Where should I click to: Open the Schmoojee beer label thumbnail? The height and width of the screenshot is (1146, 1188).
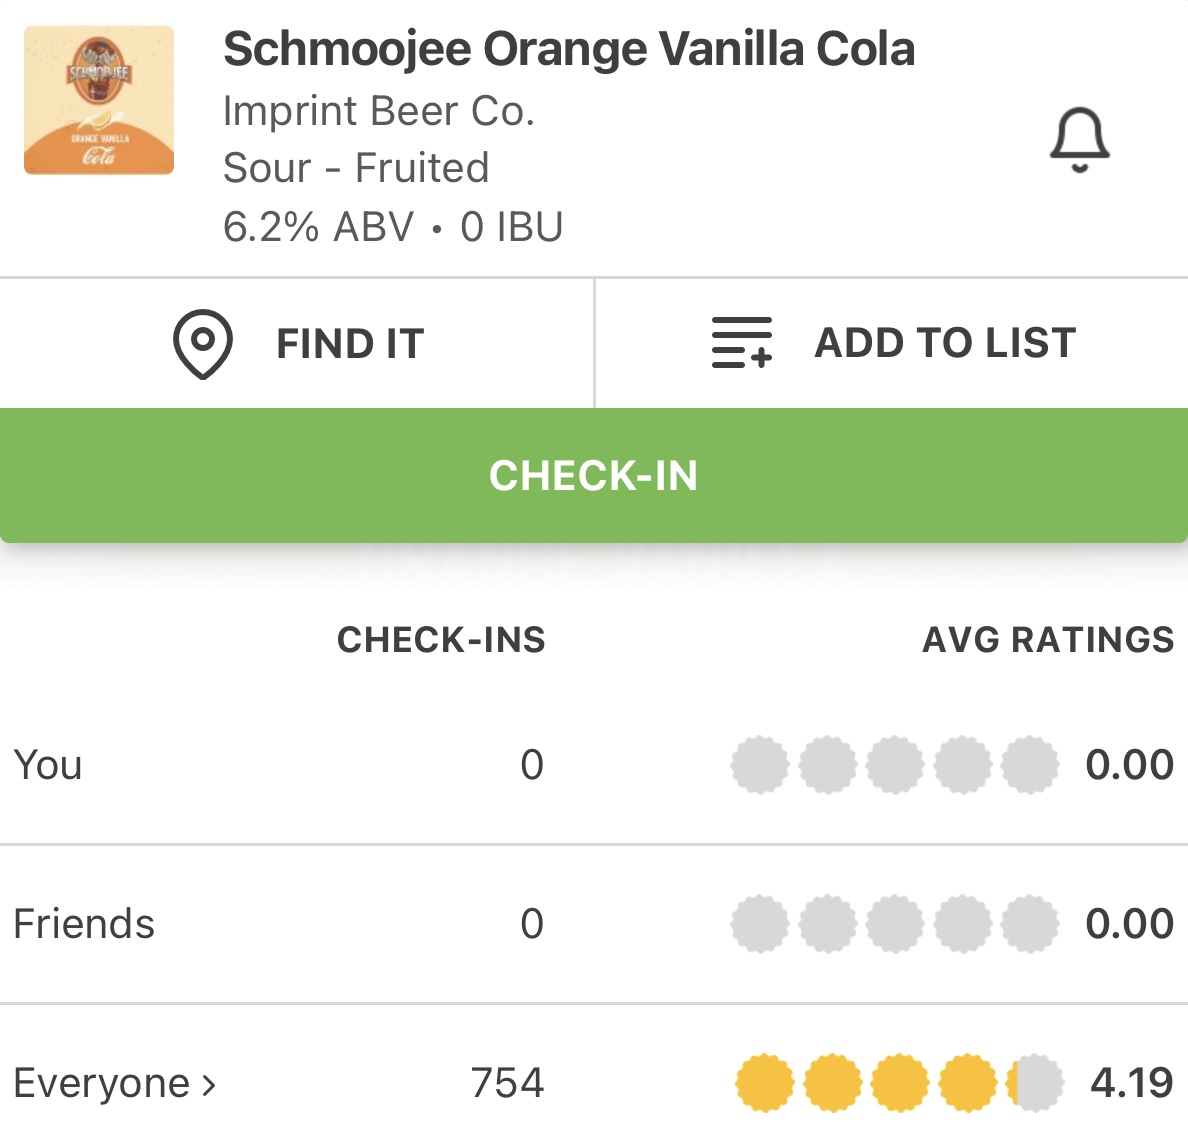click(99, 101)
